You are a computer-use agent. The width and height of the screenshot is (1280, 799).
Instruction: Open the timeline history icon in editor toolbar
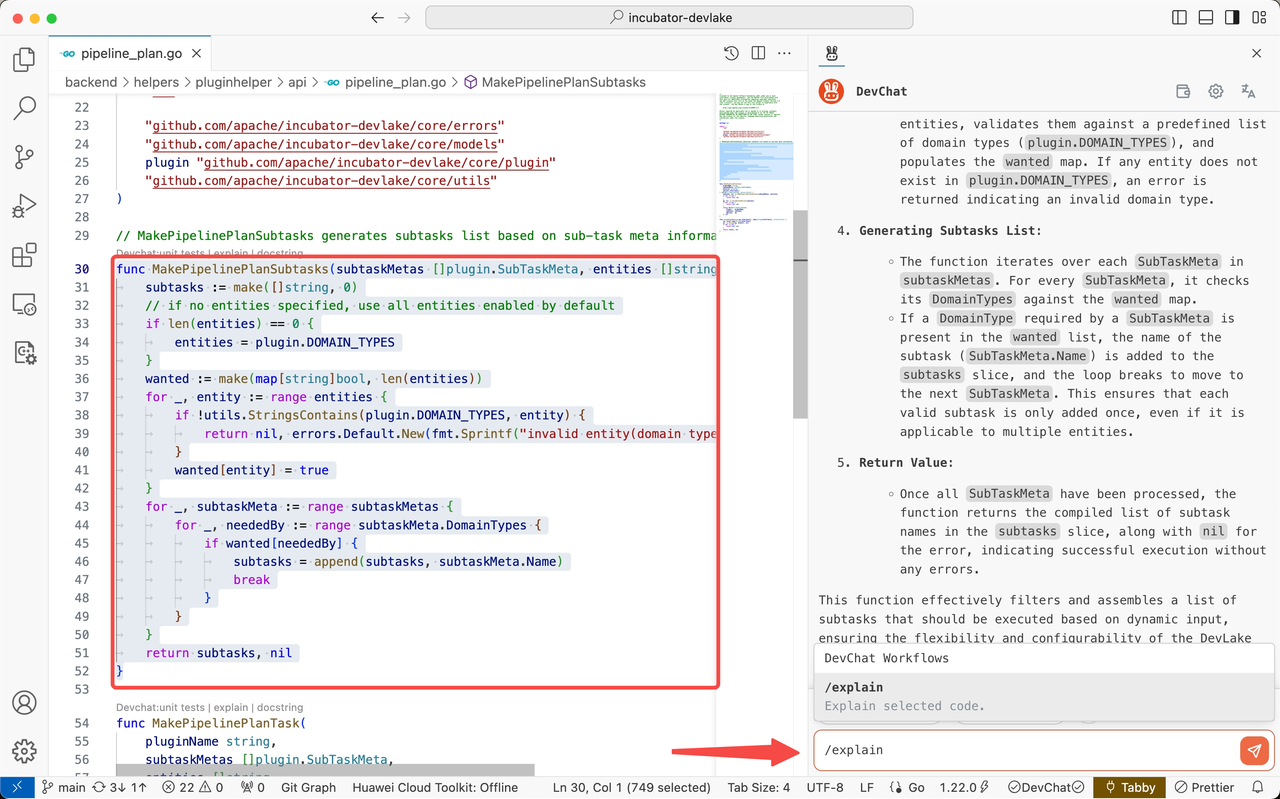click(731, 53)
